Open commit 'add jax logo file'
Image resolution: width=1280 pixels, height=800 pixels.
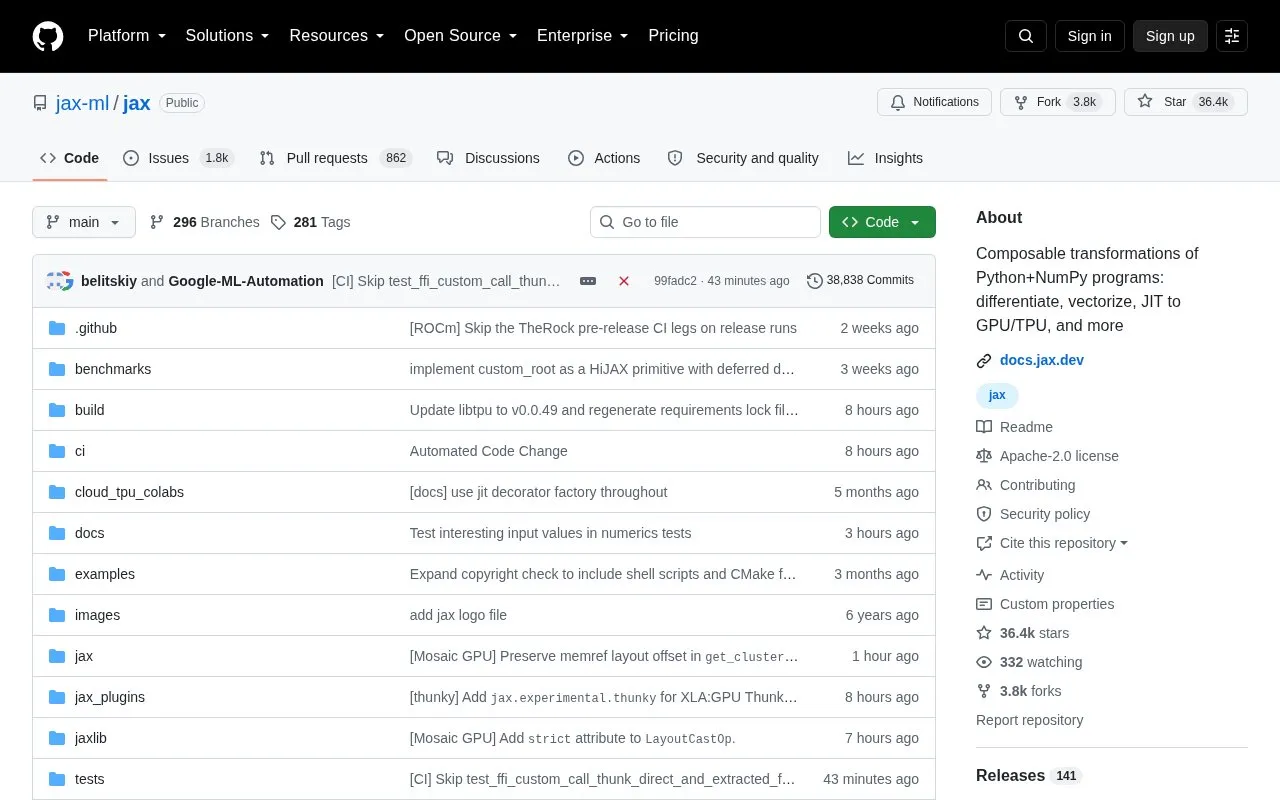[x=458, y=615]
